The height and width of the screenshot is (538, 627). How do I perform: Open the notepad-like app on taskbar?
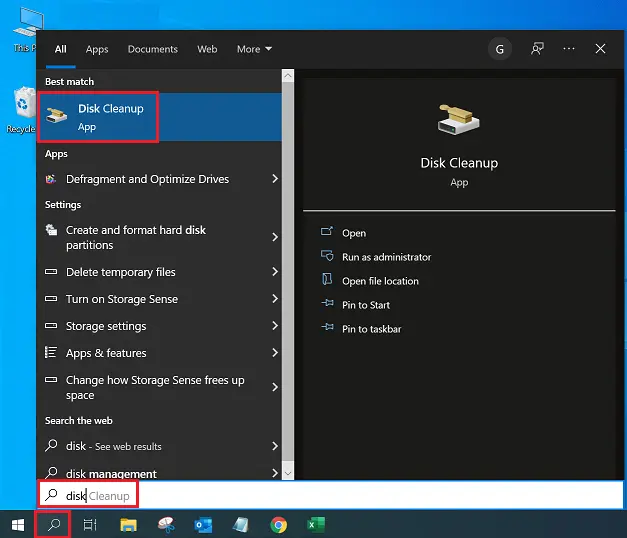click(x=241, y=525)
